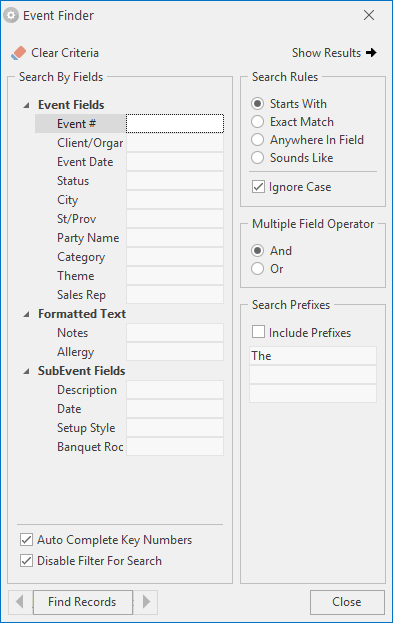The width and height of the screenshot is (393, 623).
Task: Click the Show Results arrow icon
Action: 371,53
